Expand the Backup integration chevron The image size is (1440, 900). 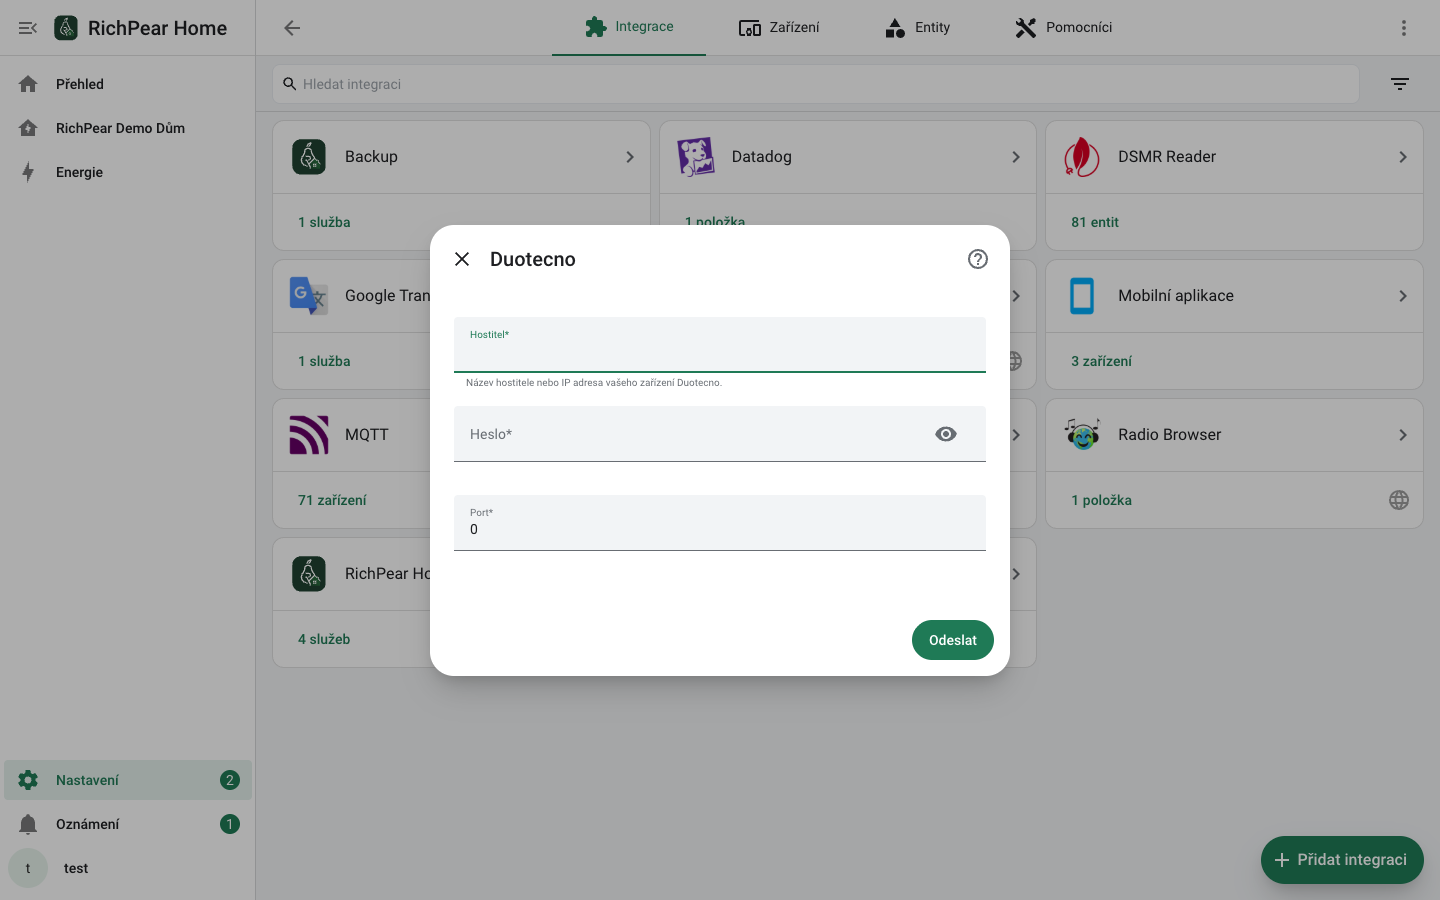pyautogui.click(x=630, y=157)
